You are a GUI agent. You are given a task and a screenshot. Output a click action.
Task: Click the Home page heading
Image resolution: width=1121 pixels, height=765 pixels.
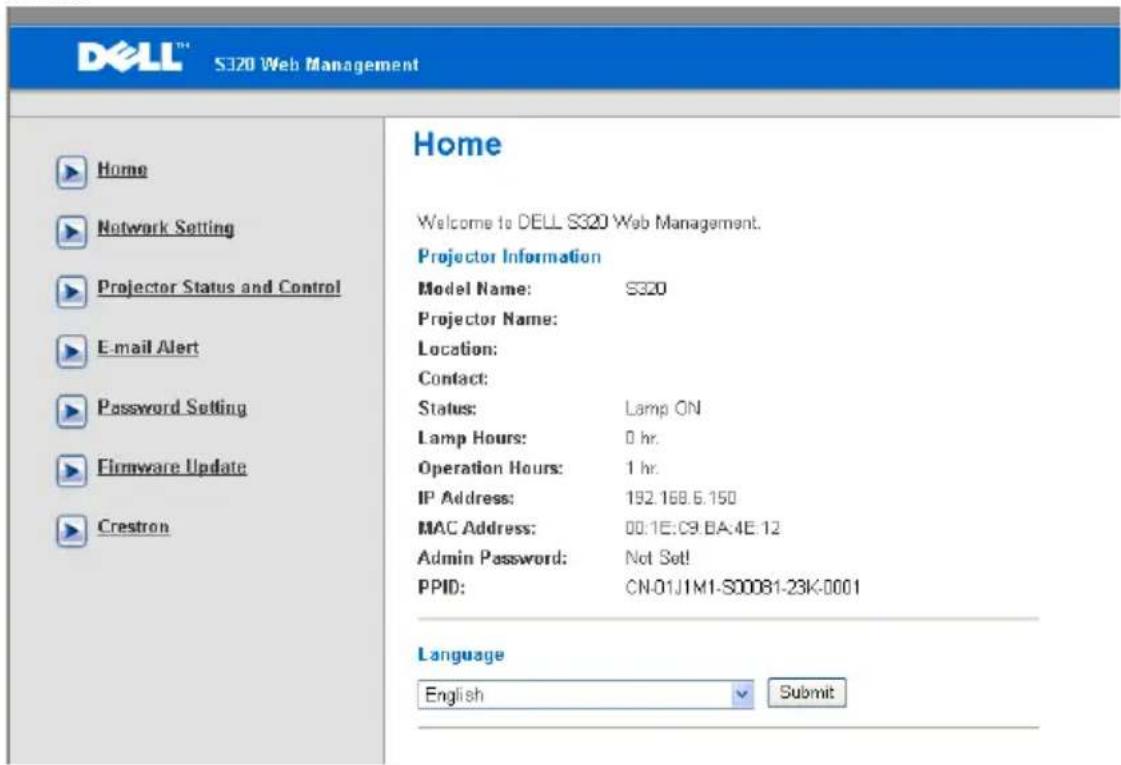pos(458,144)
